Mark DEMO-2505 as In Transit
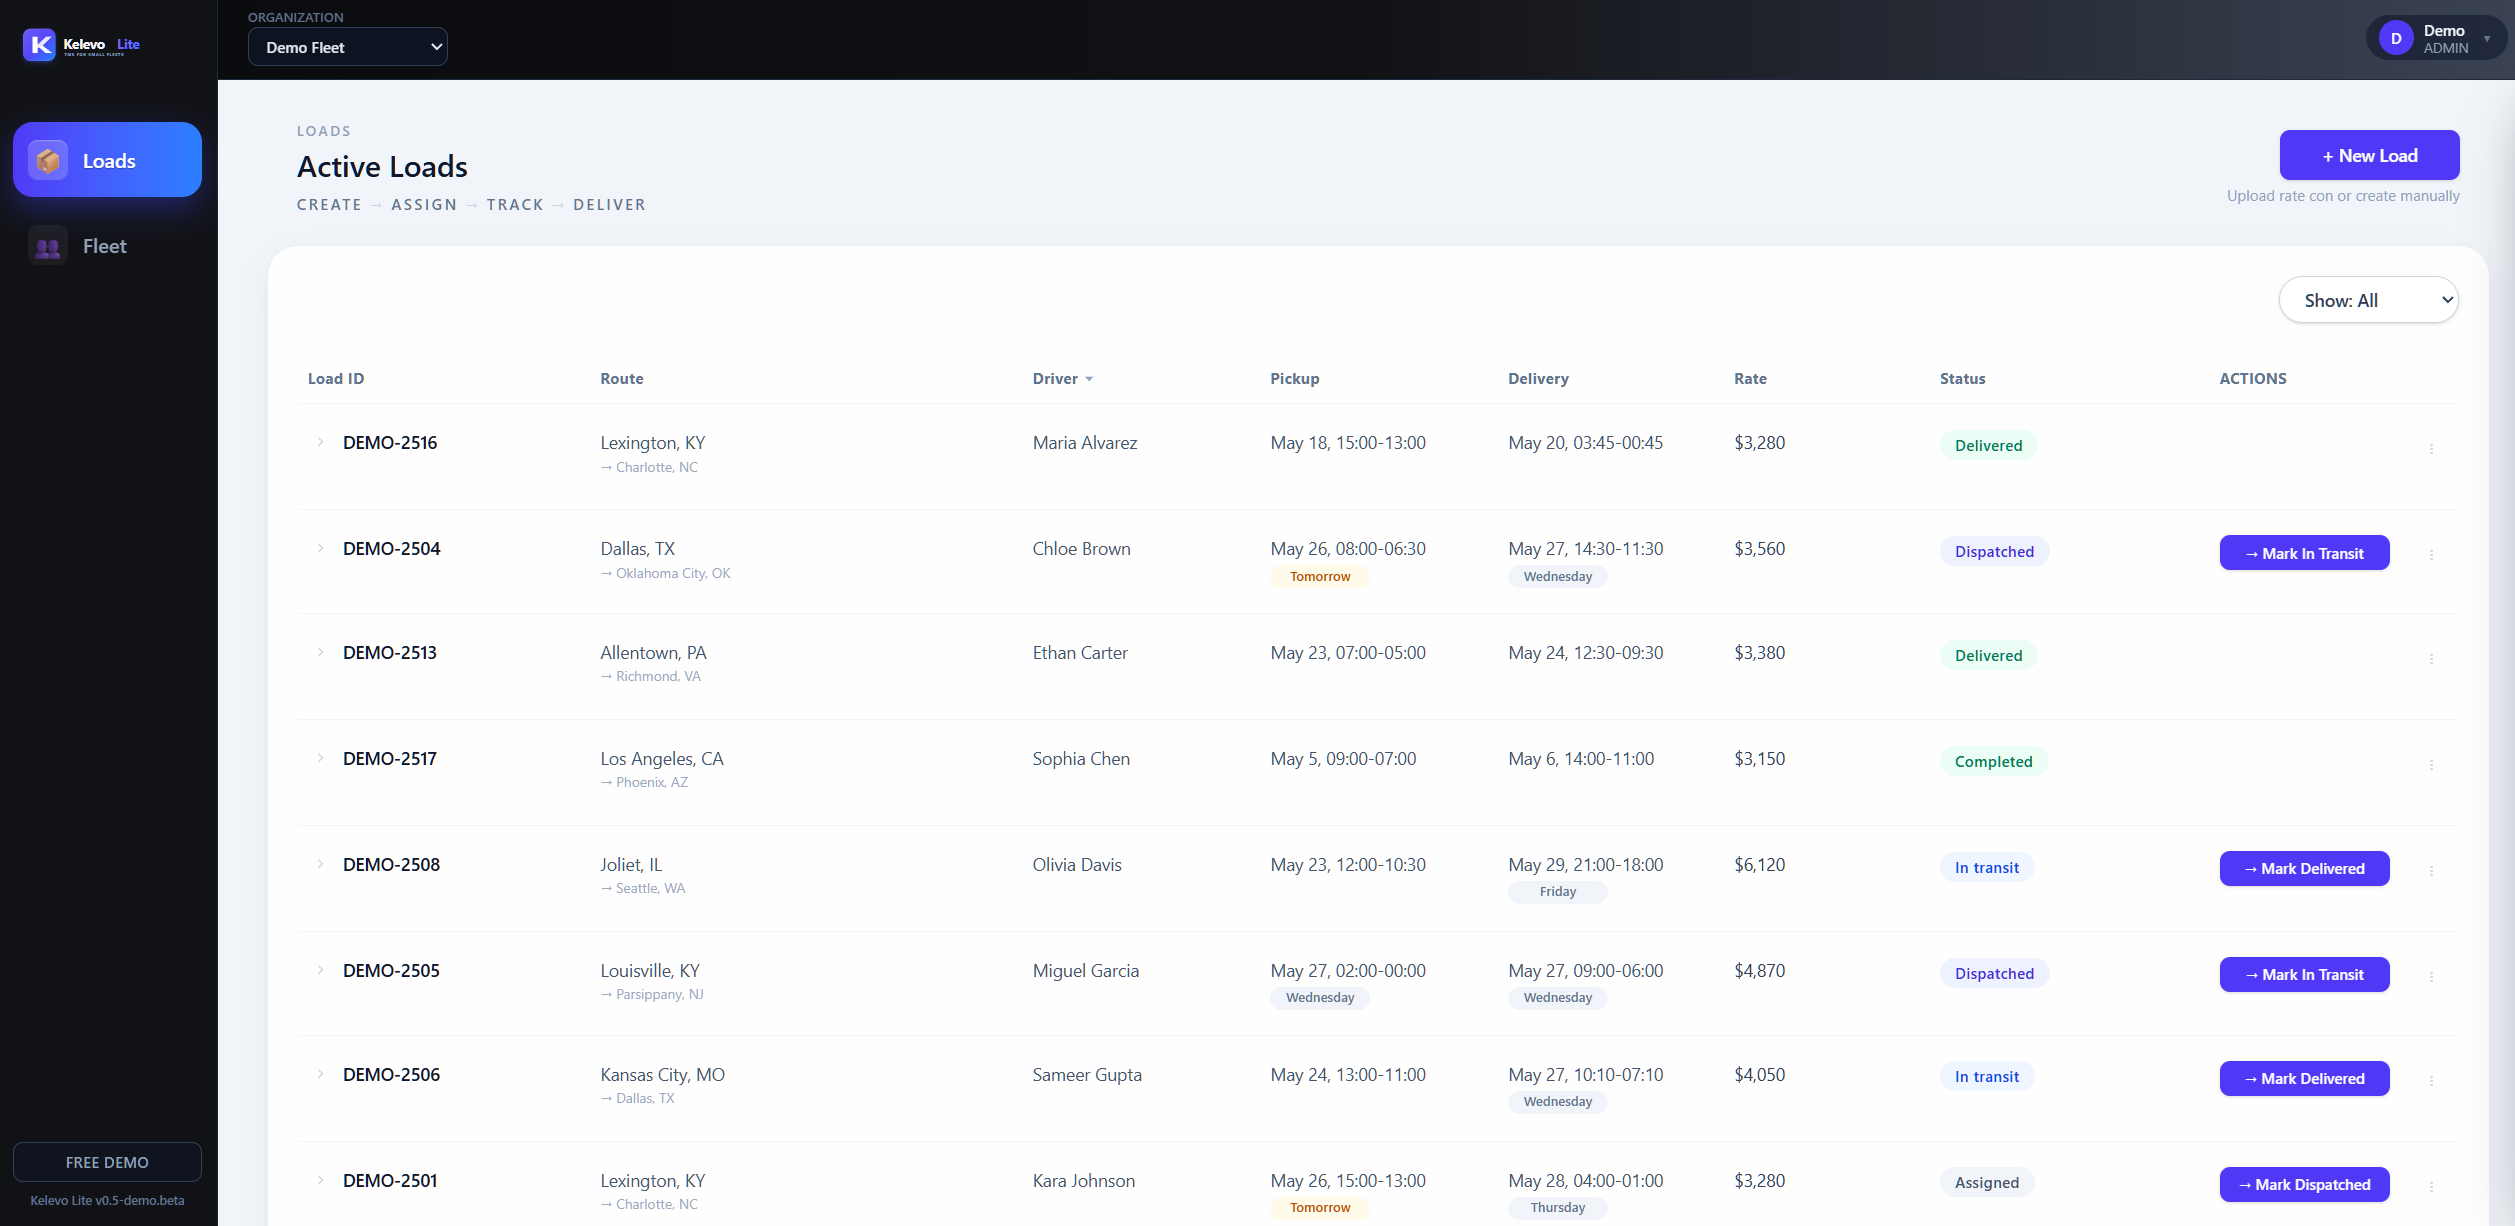 (2304, 974)
